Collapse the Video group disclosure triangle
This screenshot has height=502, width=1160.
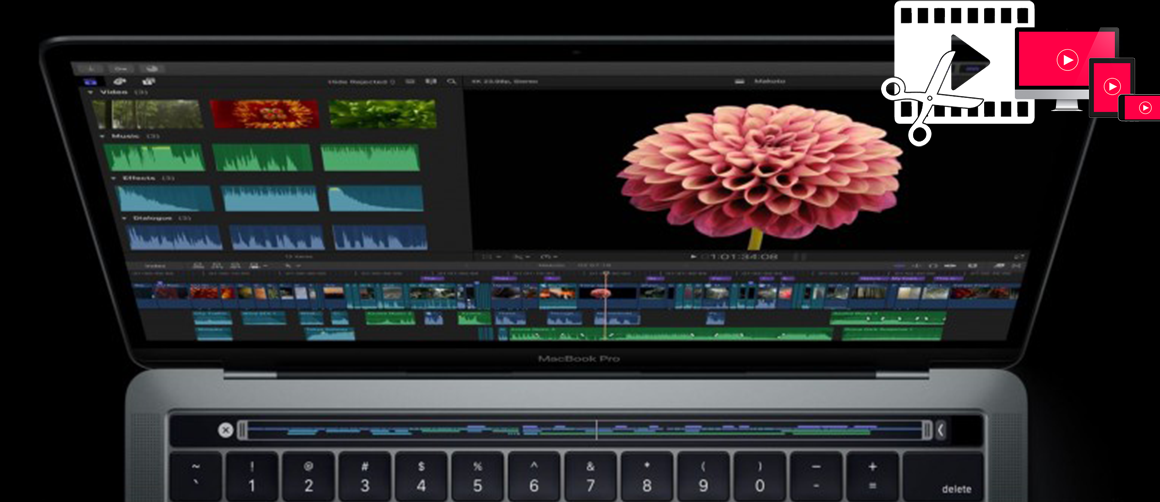92,92
